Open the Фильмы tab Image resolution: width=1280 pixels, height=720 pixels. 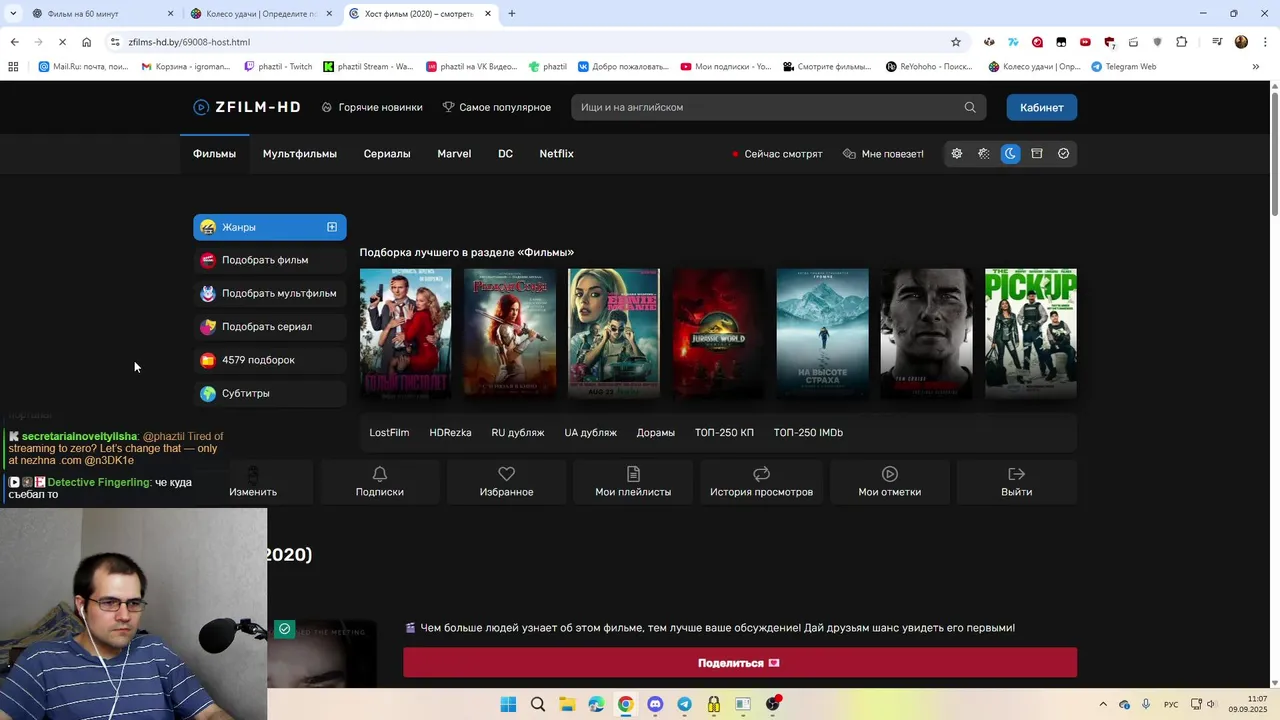coord(214,154)
